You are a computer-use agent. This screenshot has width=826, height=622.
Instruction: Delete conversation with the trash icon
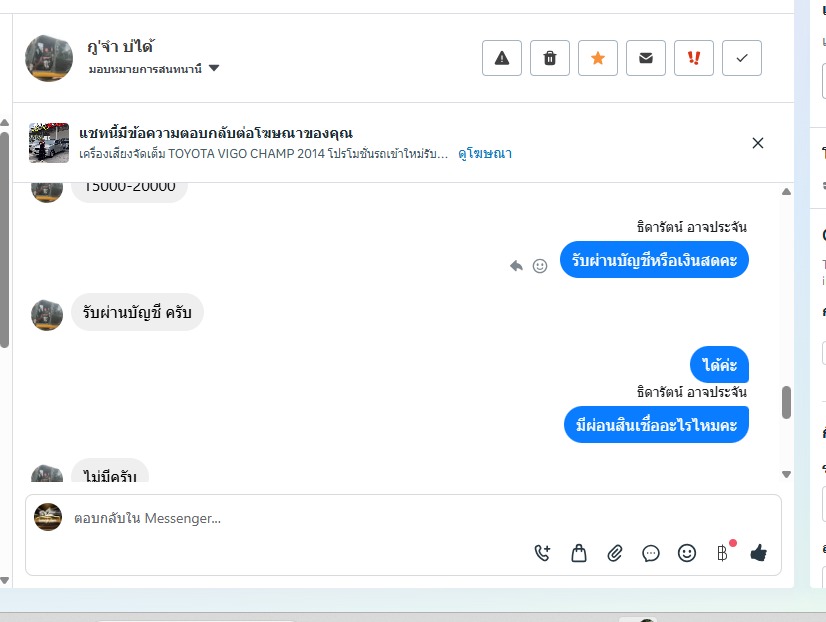click(550, 58)
